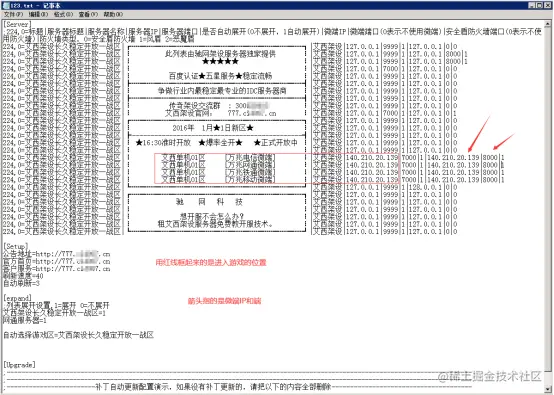Click the title text 123.txt - 记事本
554x395 pixels.
click(x=36, y=5)
